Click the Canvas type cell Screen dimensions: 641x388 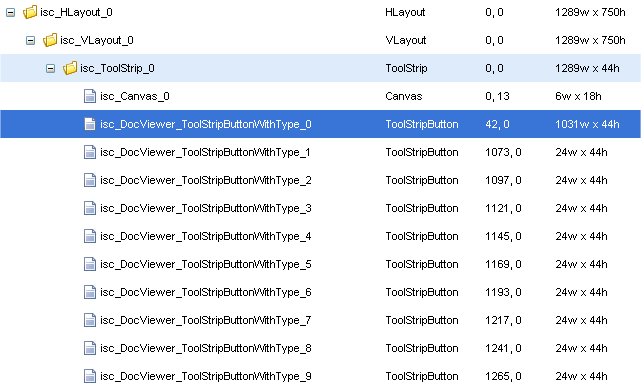pos(403,96)
